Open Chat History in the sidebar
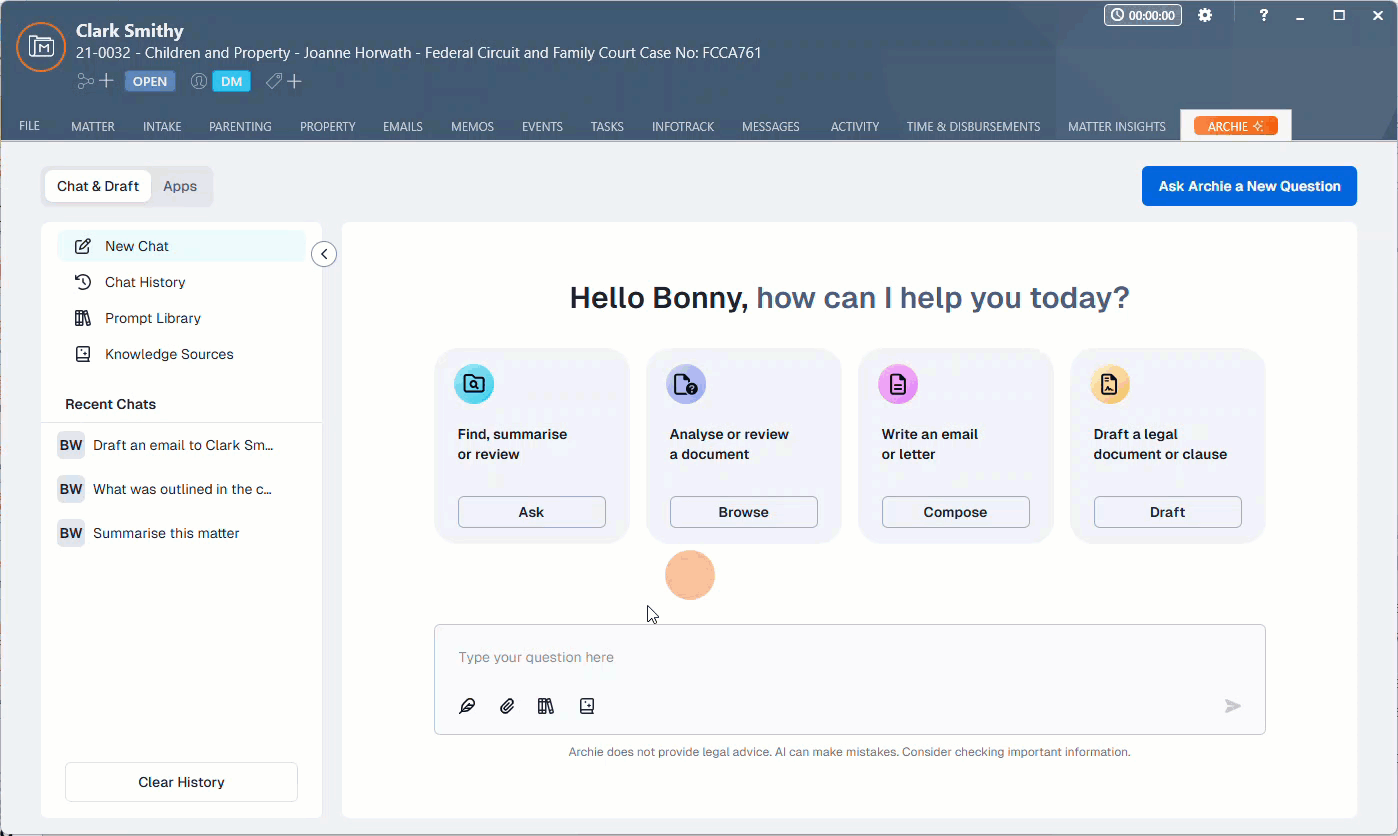Viewport: 1398px width, 836px height. point(145,282)
